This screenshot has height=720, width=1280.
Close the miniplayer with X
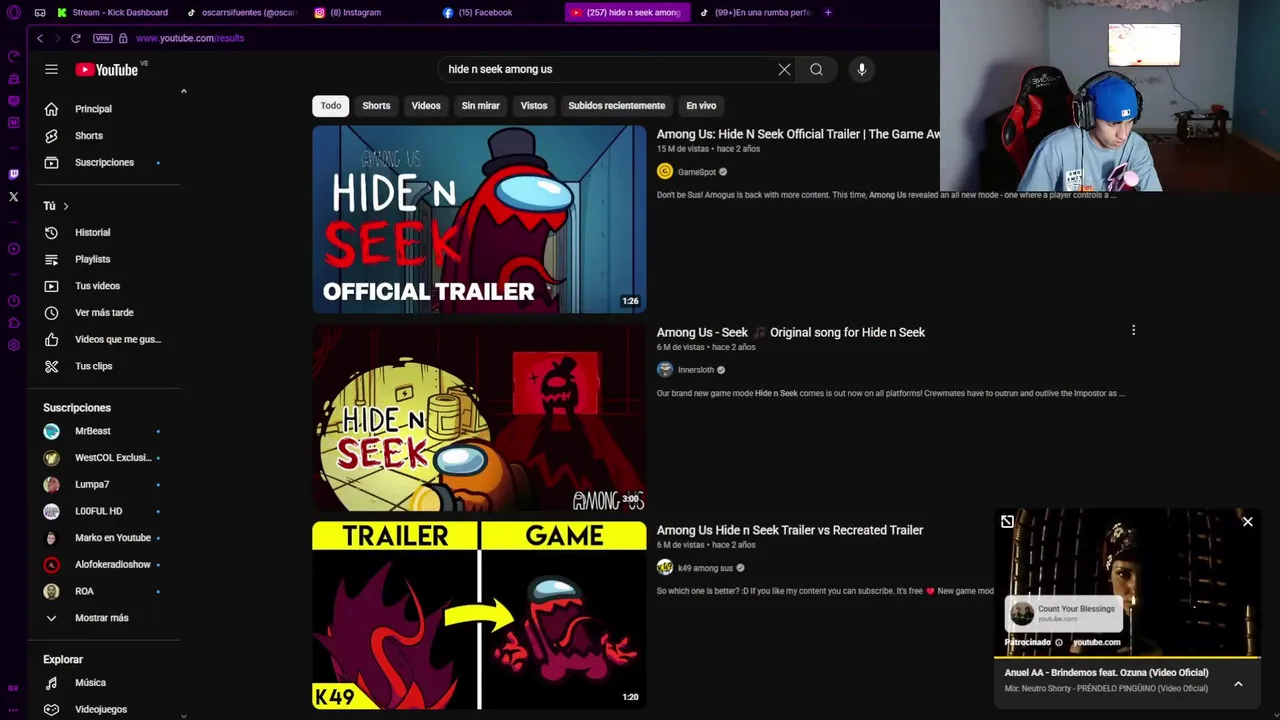coord(1247,521)
